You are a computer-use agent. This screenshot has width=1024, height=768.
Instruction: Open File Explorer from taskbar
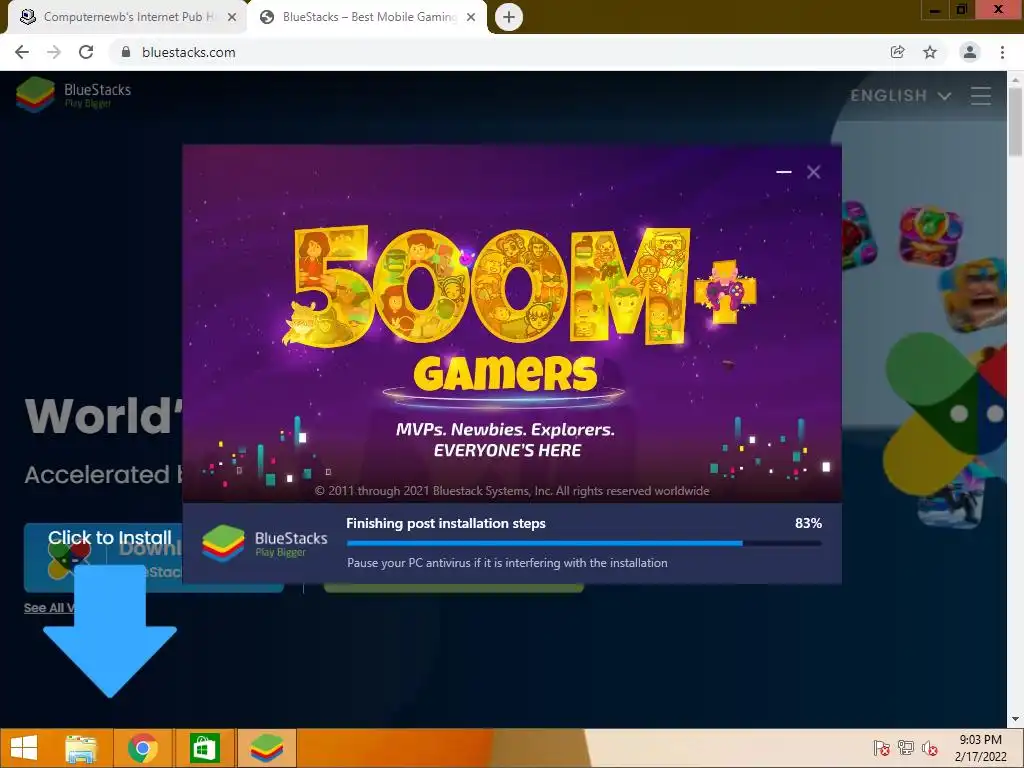click(x=81, y=748)
